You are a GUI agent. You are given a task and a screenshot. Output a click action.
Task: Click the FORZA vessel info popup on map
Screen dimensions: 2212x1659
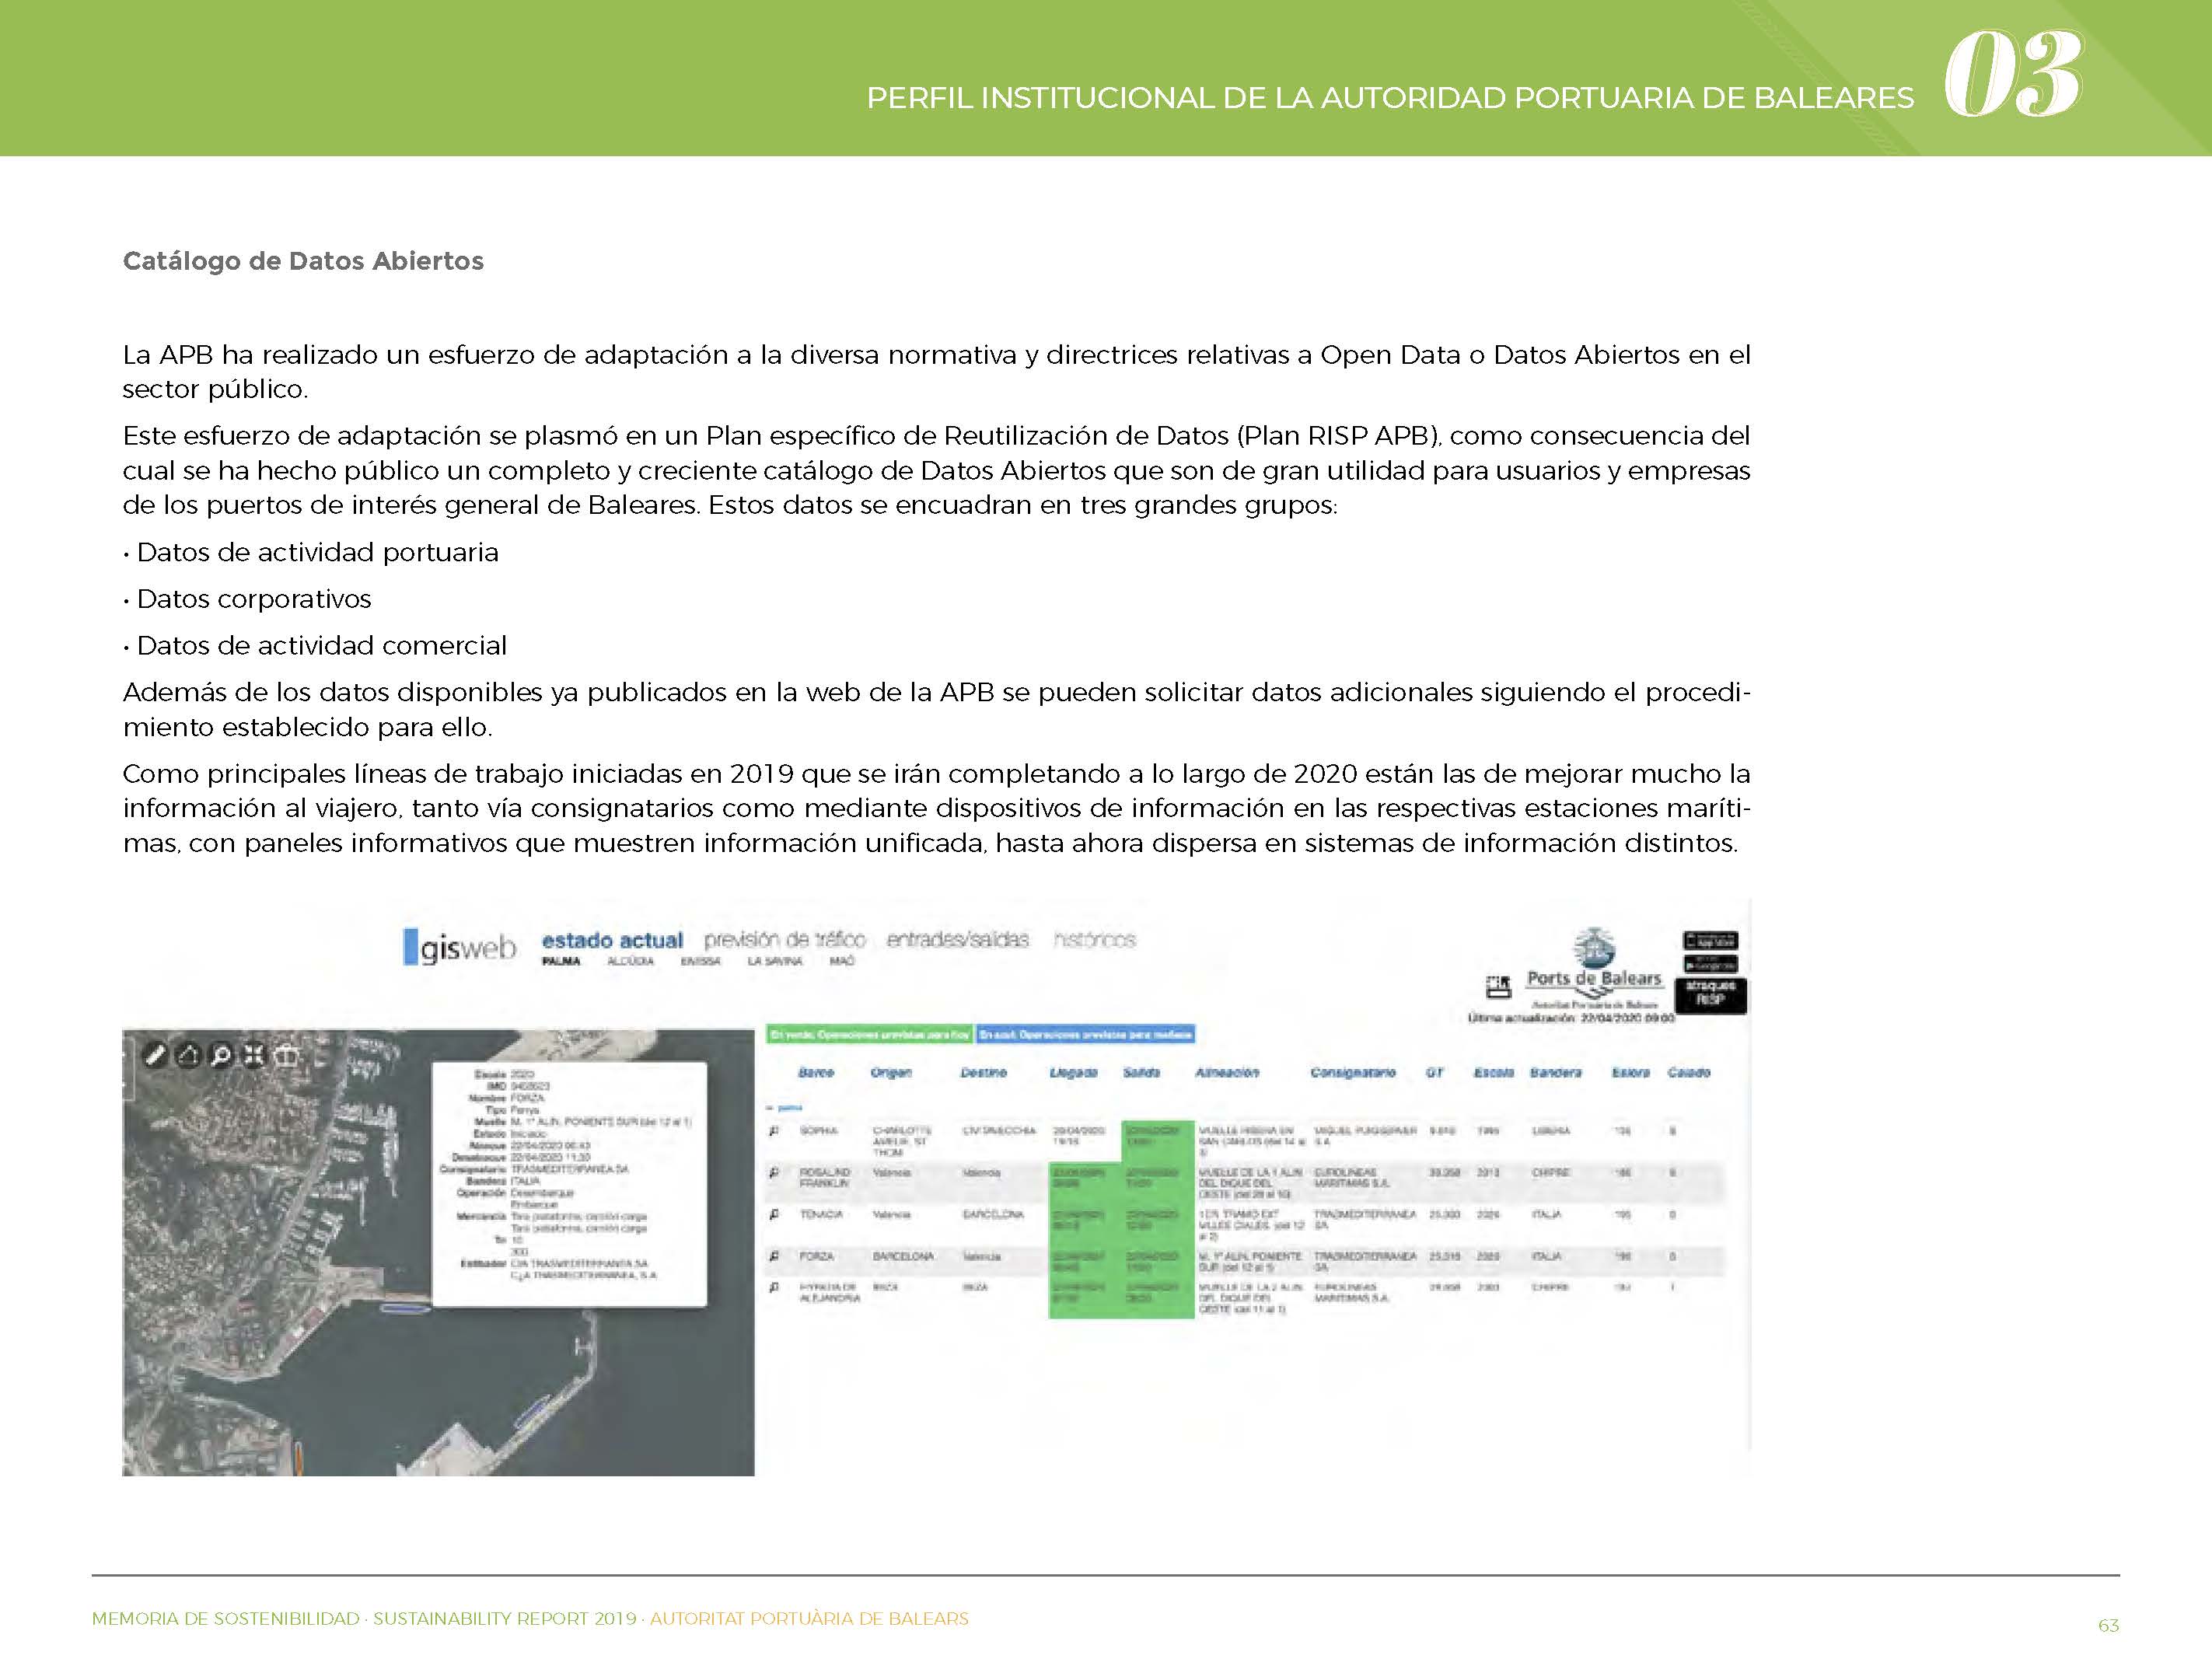coord(569,1184)
